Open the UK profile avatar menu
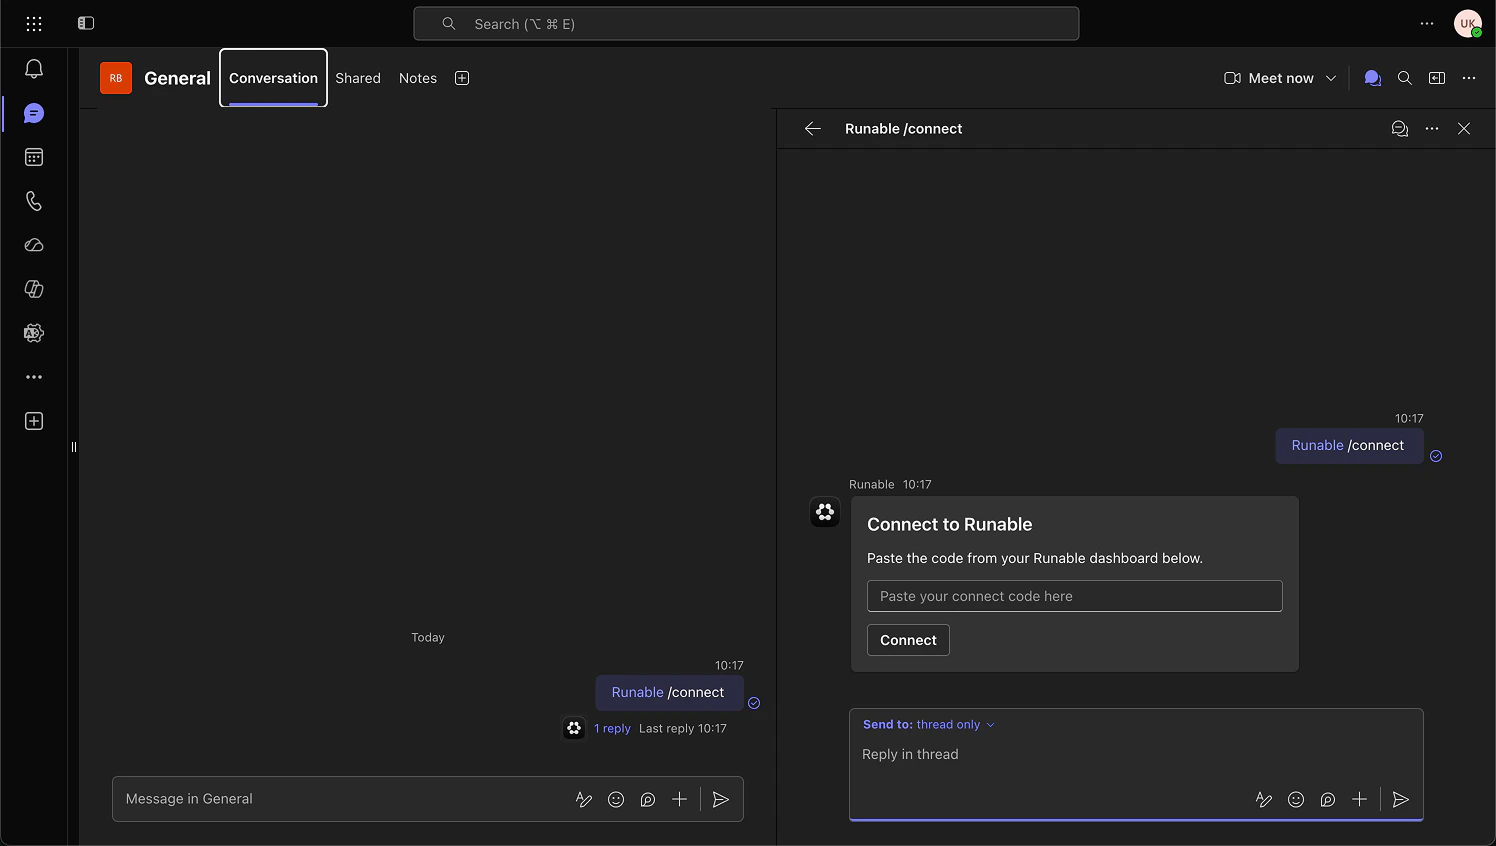 pos(1468,23)
